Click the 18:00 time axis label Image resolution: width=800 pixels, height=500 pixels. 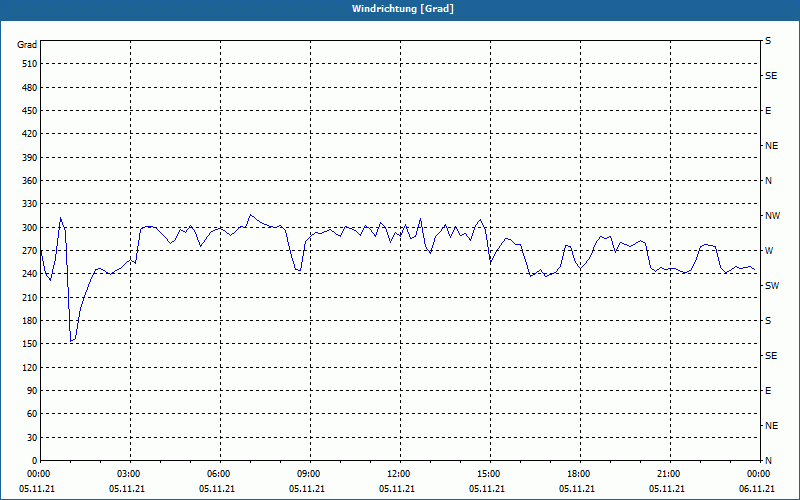click(580, 474)
